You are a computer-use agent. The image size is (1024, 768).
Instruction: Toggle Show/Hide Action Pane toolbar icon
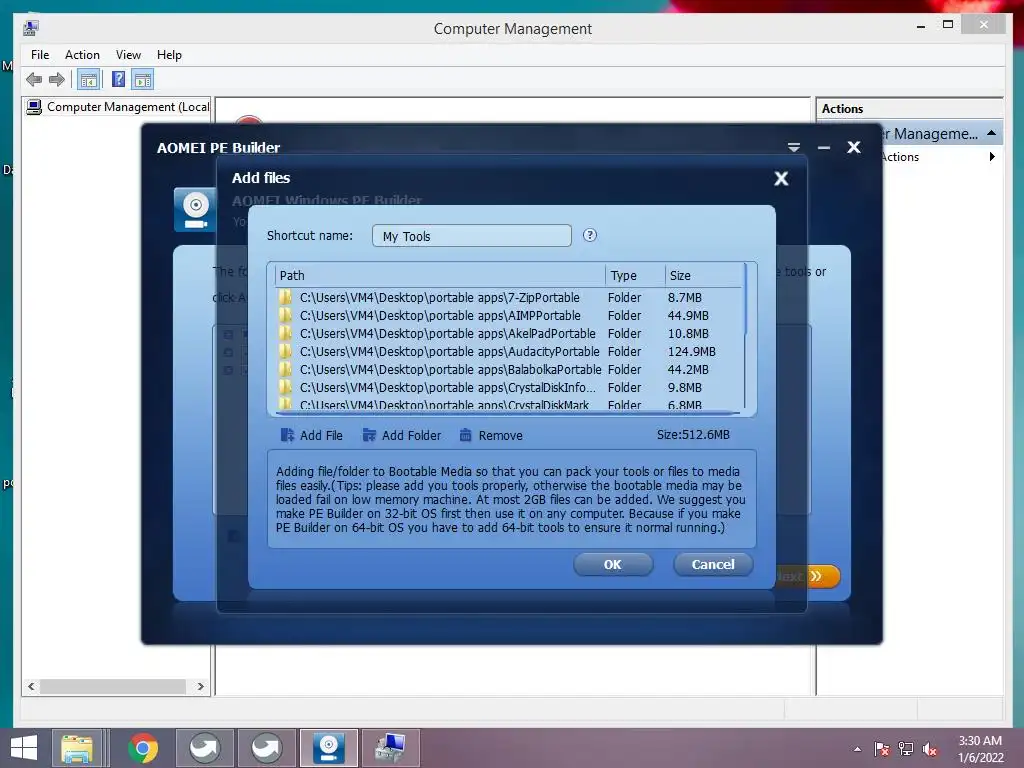(142, 80)
